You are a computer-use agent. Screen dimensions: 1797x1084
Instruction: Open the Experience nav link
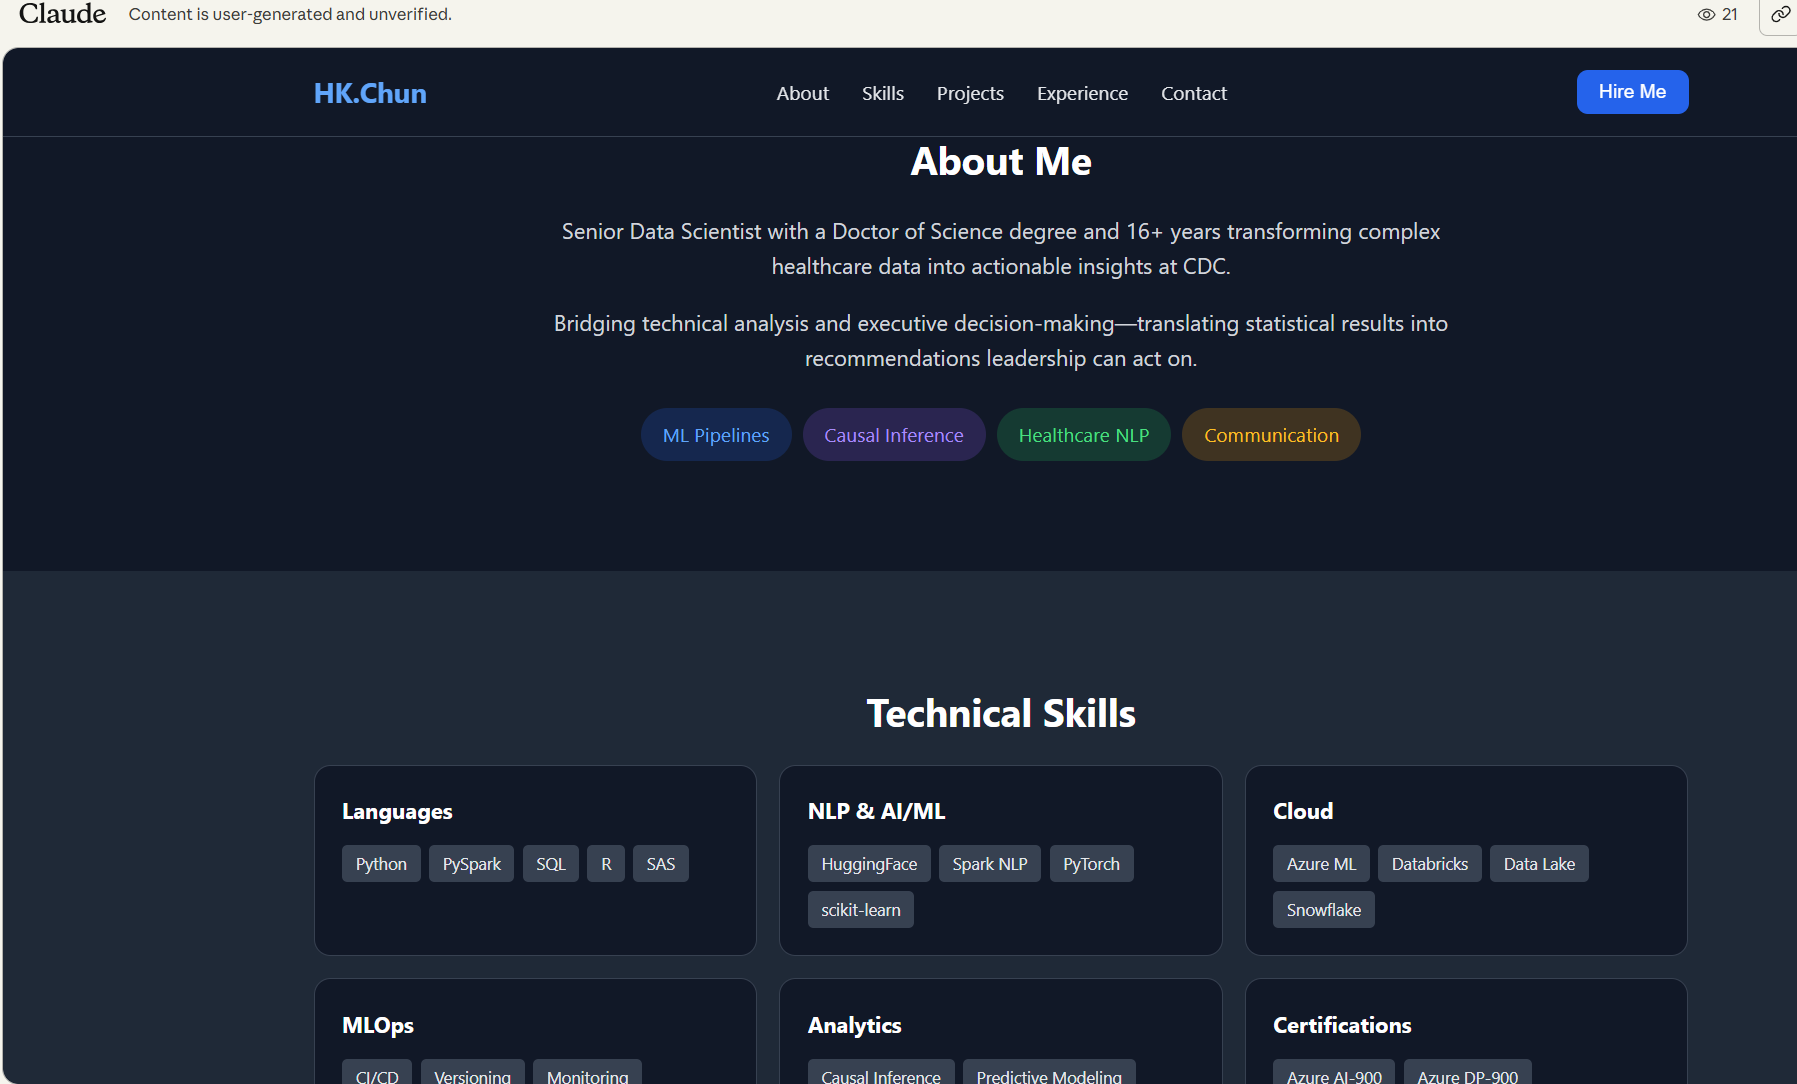pos(1082,93)
